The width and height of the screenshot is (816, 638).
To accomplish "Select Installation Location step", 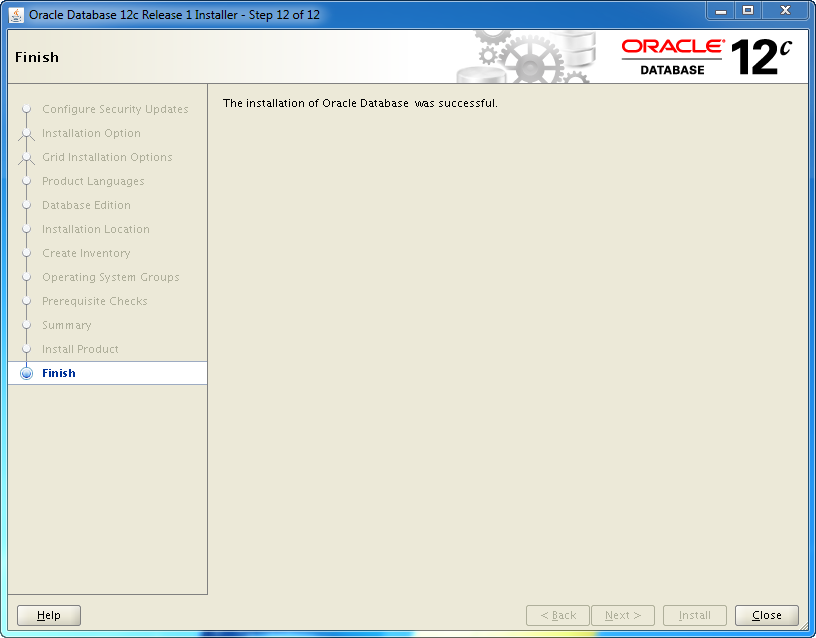I will point(95,229).
